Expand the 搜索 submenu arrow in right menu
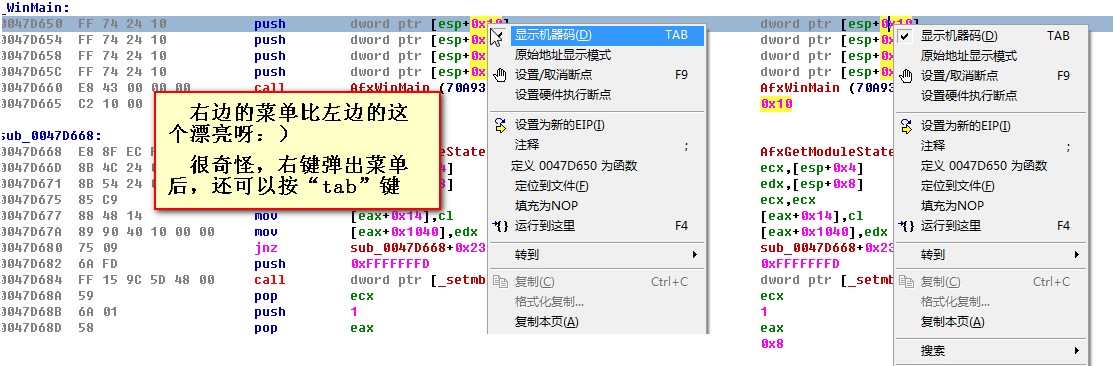1115x366 pixels. [1077, 350]
